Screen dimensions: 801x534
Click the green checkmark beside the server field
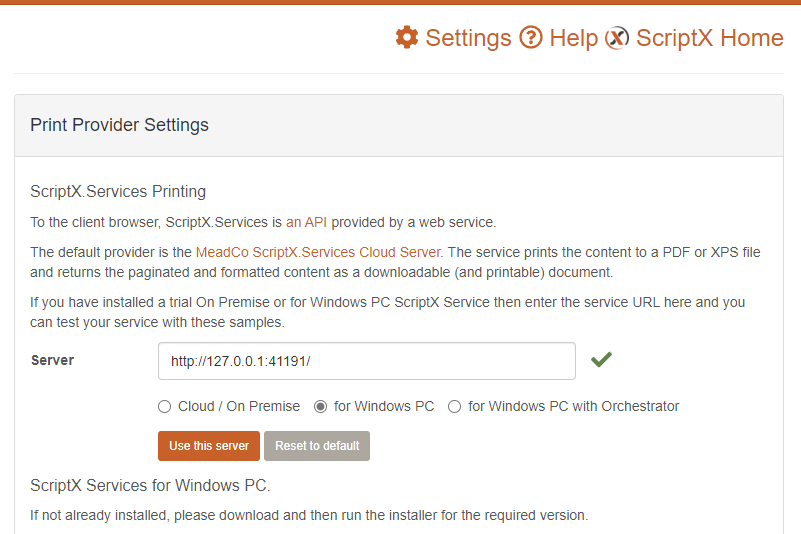[x=601, y=360]
